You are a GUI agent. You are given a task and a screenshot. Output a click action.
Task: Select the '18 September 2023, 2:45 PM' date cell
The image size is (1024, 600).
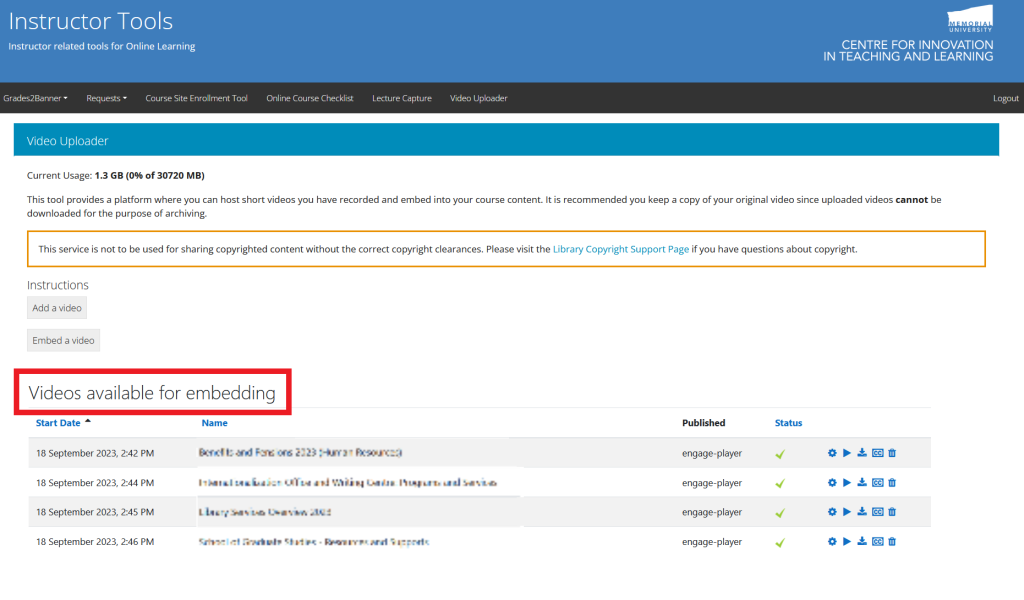pos(95,512)
